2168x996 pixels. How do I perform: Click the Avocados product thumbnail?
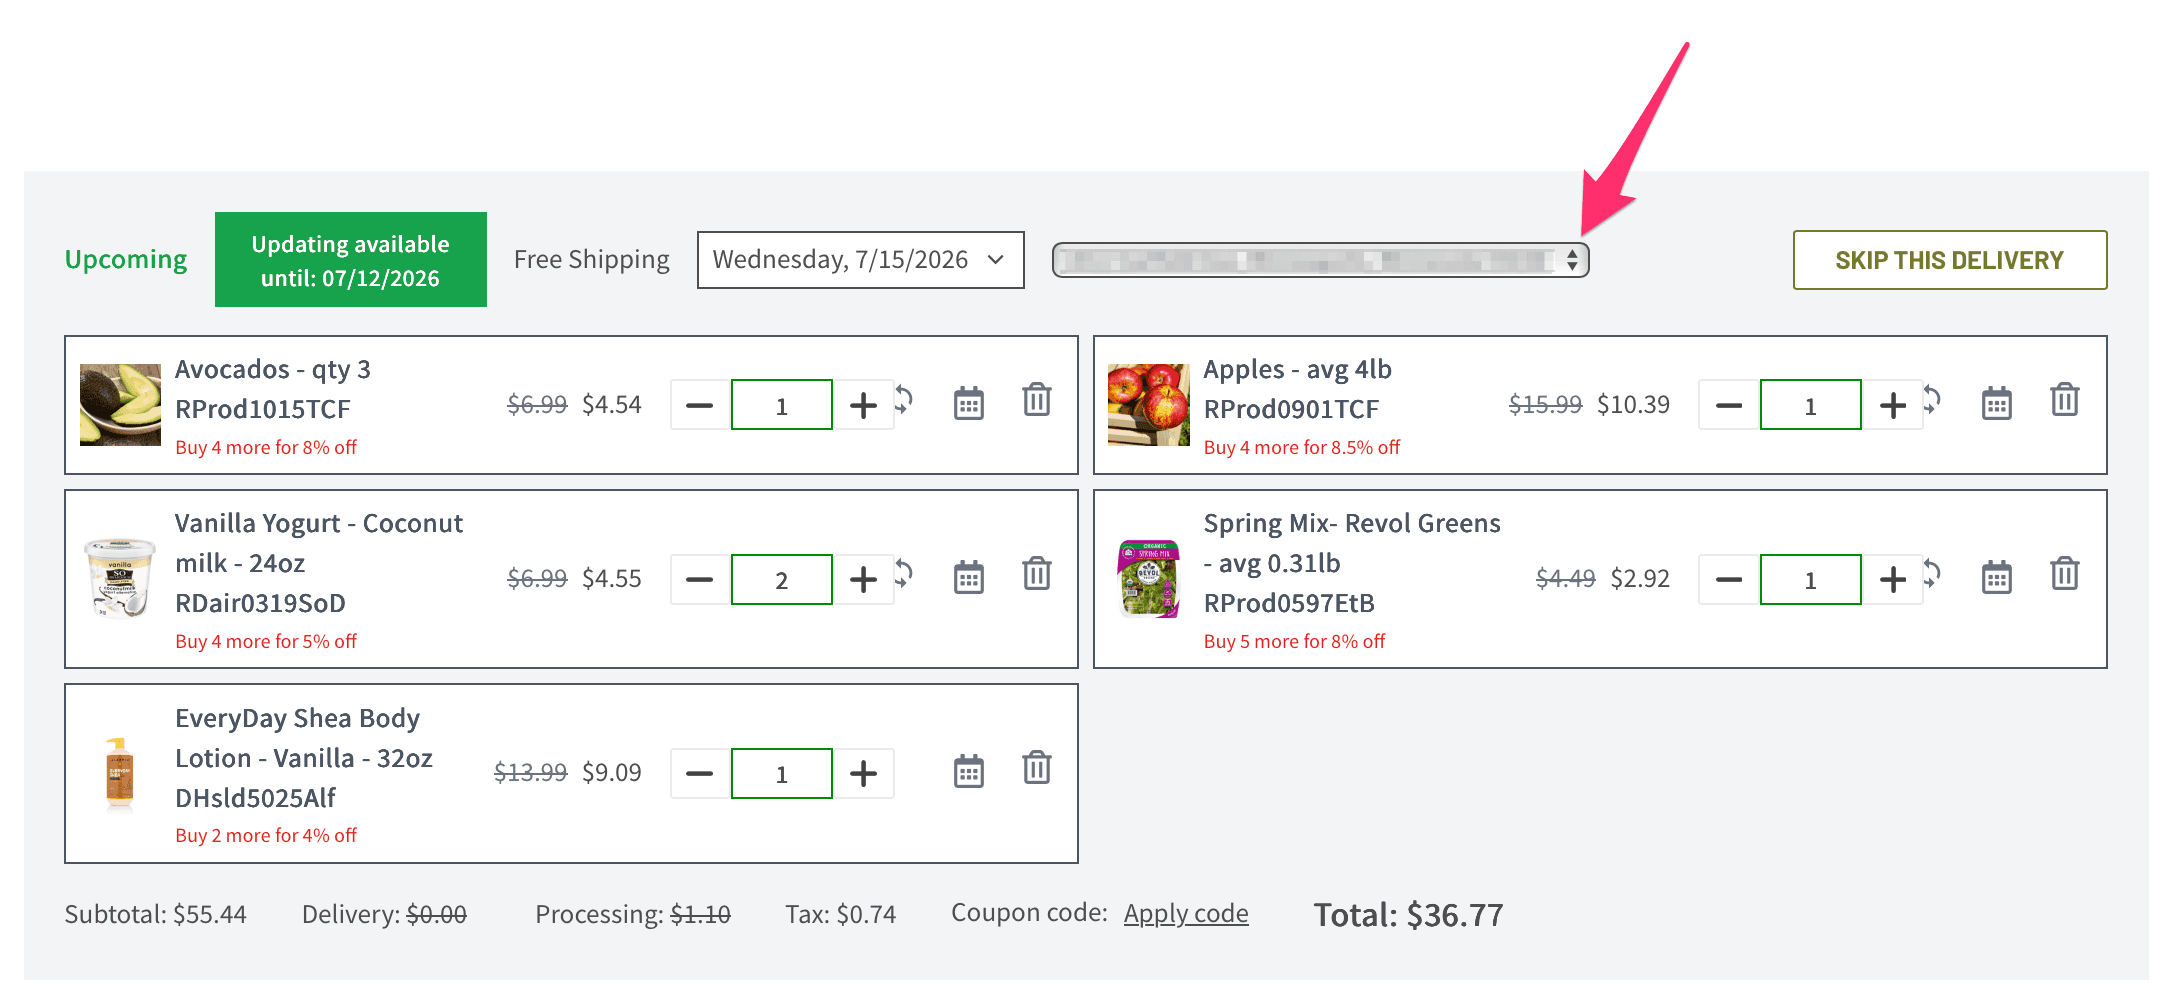[120, 404]
